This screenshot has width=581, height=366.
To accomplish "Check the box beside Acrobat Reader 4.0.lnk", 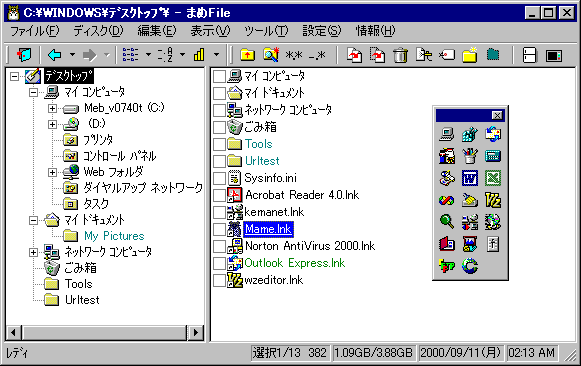I will 220,195.
